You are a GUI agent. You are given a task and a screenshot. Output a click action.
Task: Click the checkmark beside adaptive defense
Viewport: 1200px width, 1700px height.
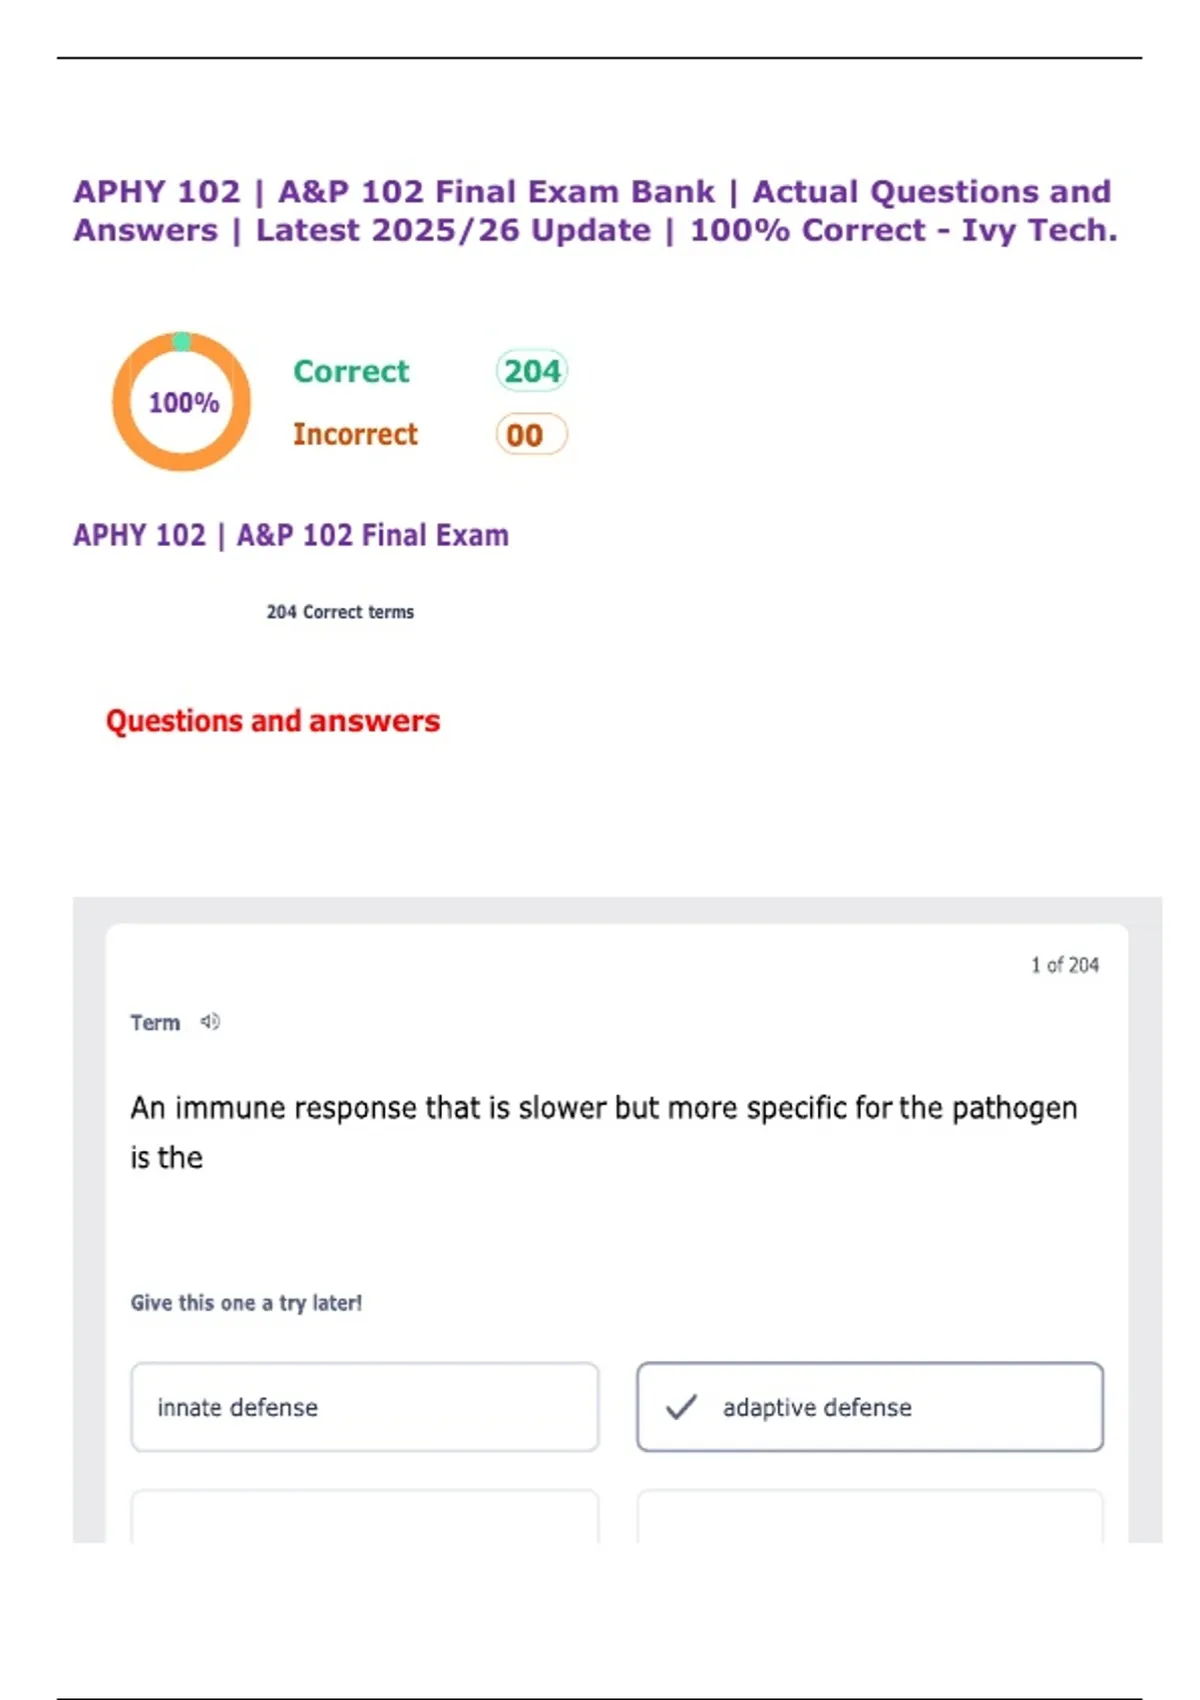(681, 1407)
